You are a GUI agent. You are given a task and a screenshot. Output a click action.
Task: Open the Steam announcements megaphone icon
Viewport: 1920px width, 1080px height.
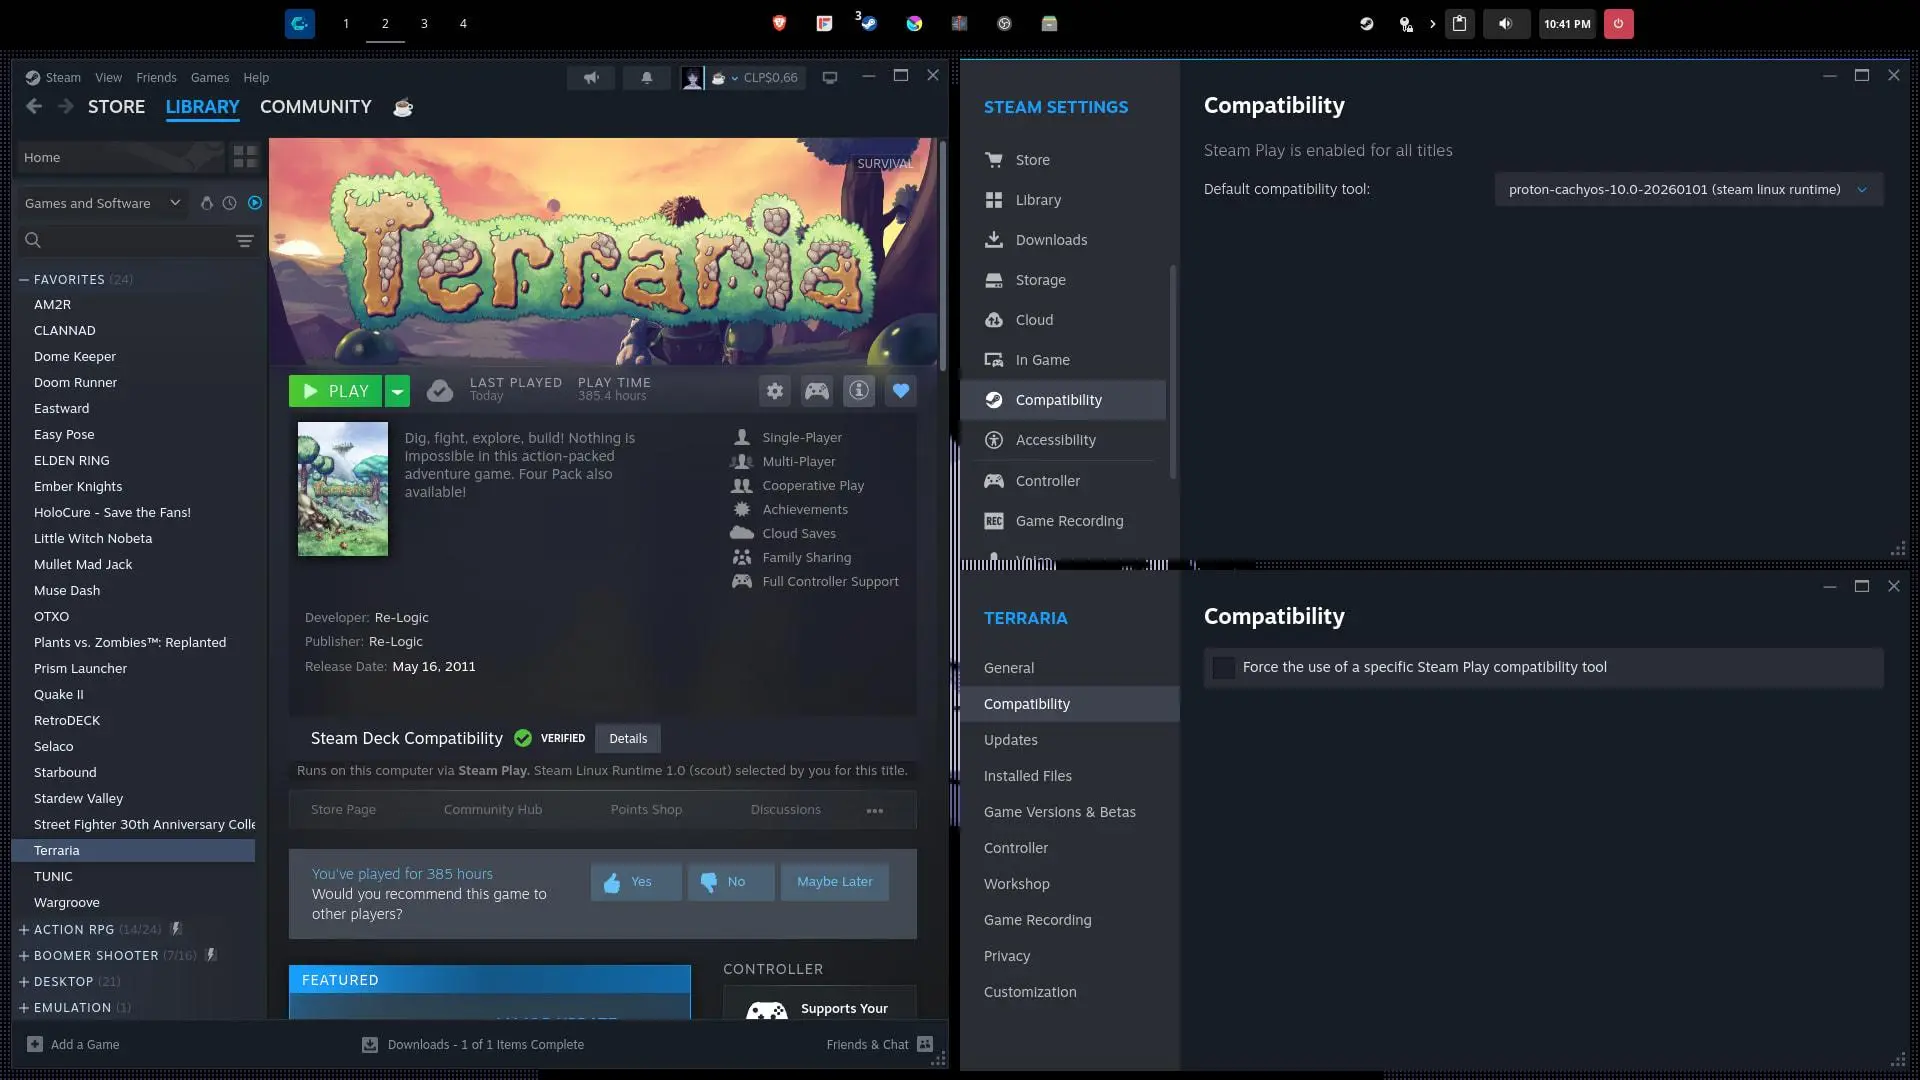coord(591,78)
